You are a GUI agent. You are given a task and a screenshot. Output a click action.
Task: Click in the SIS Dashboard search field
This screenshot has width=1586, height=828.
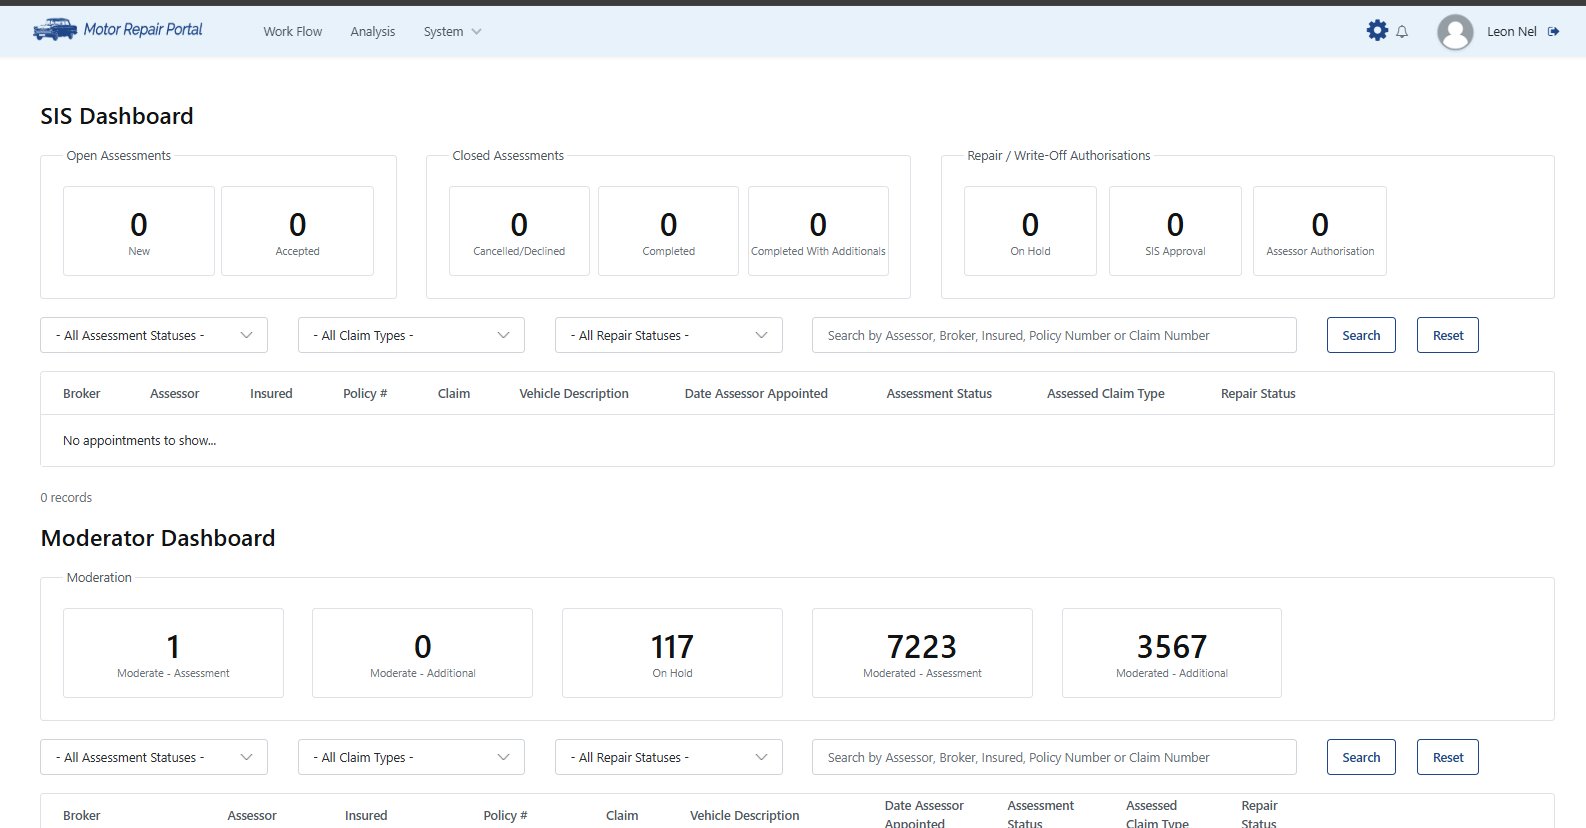1053,336
